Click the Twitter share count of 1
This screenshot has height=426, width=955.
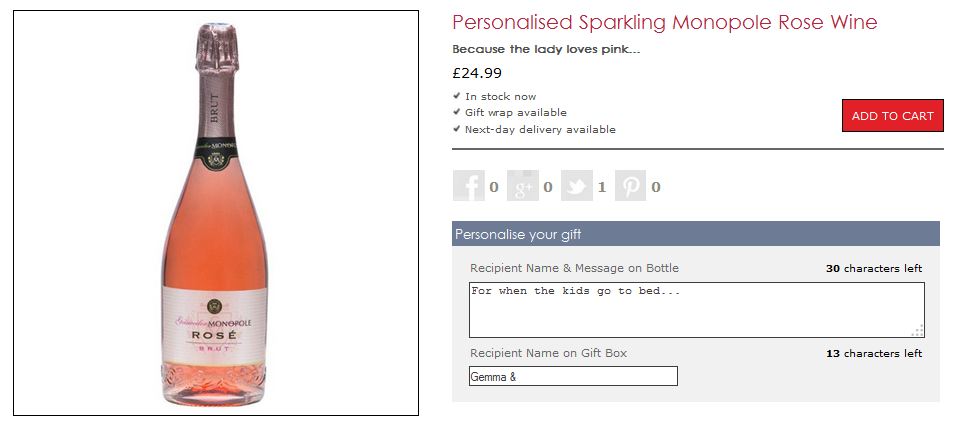coord(601,187)
